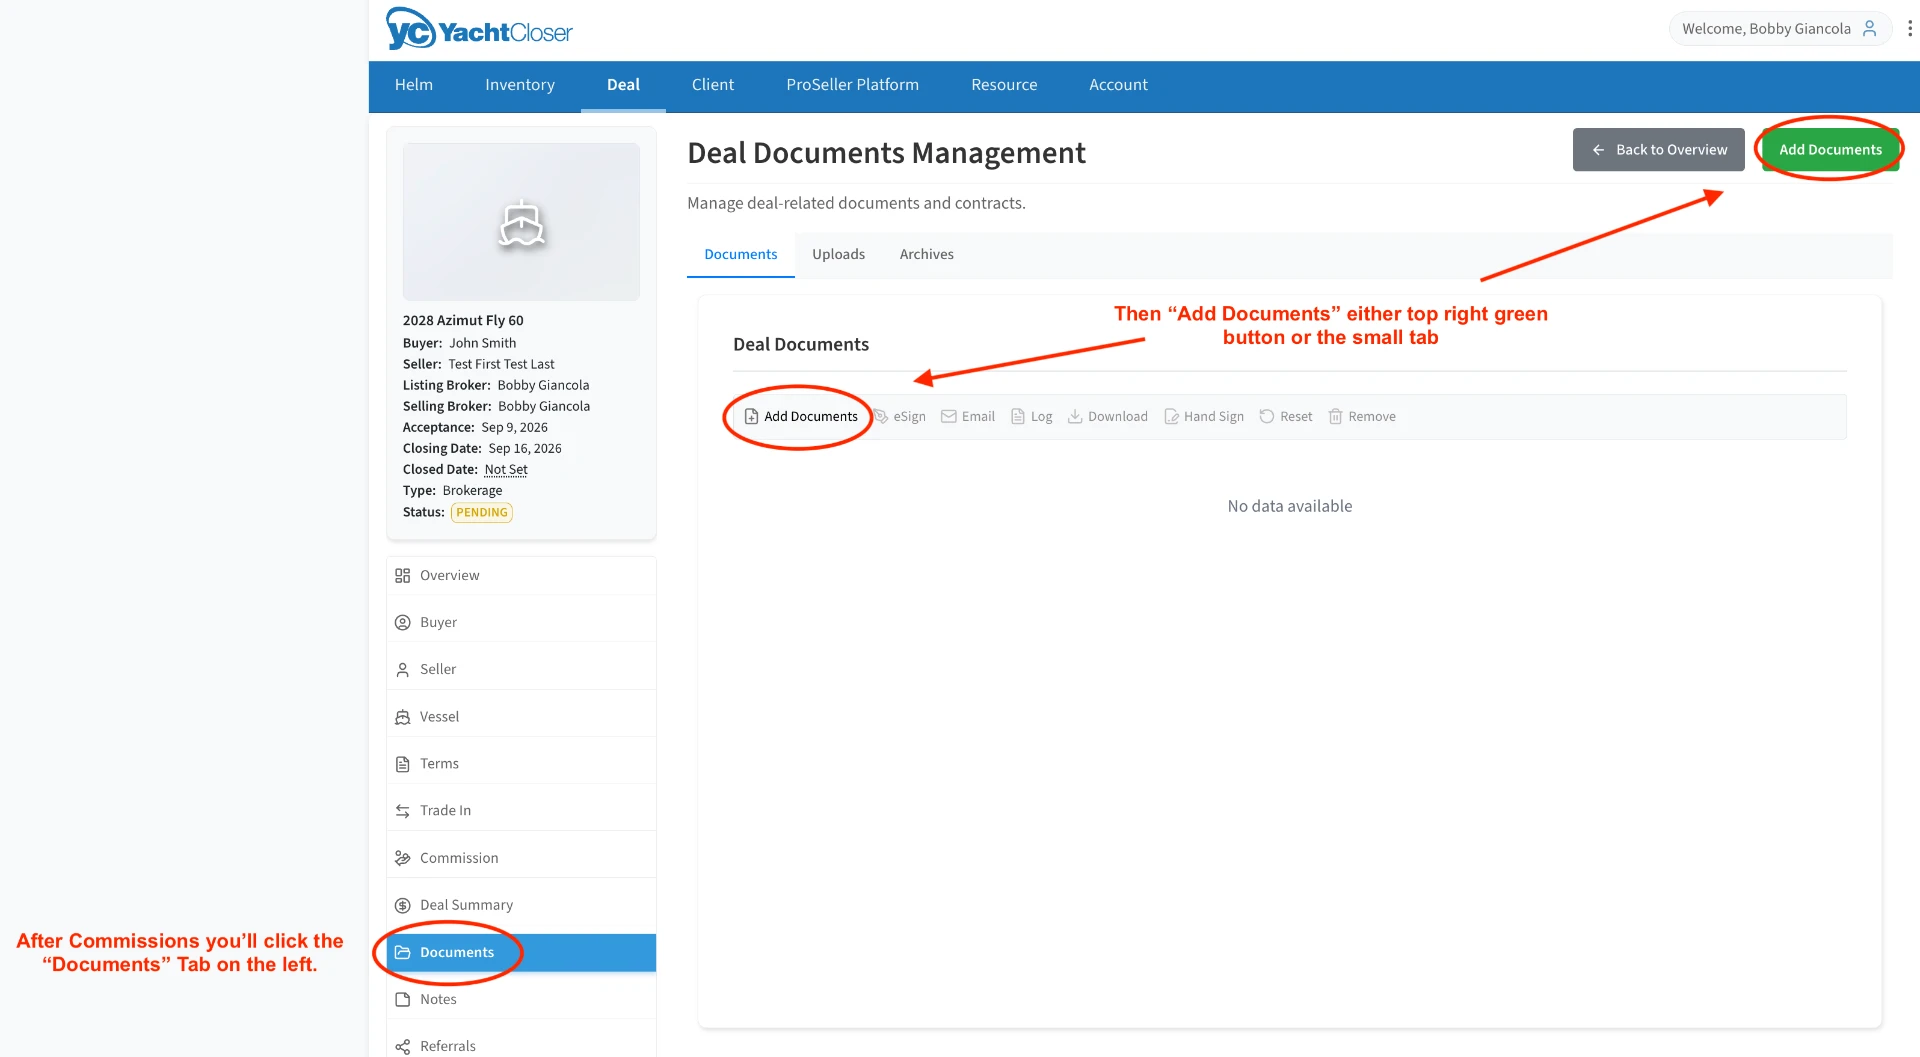Click Selling Broker Bobby Giancola name
This screenshot has height=1057, width=1920.
544,407
